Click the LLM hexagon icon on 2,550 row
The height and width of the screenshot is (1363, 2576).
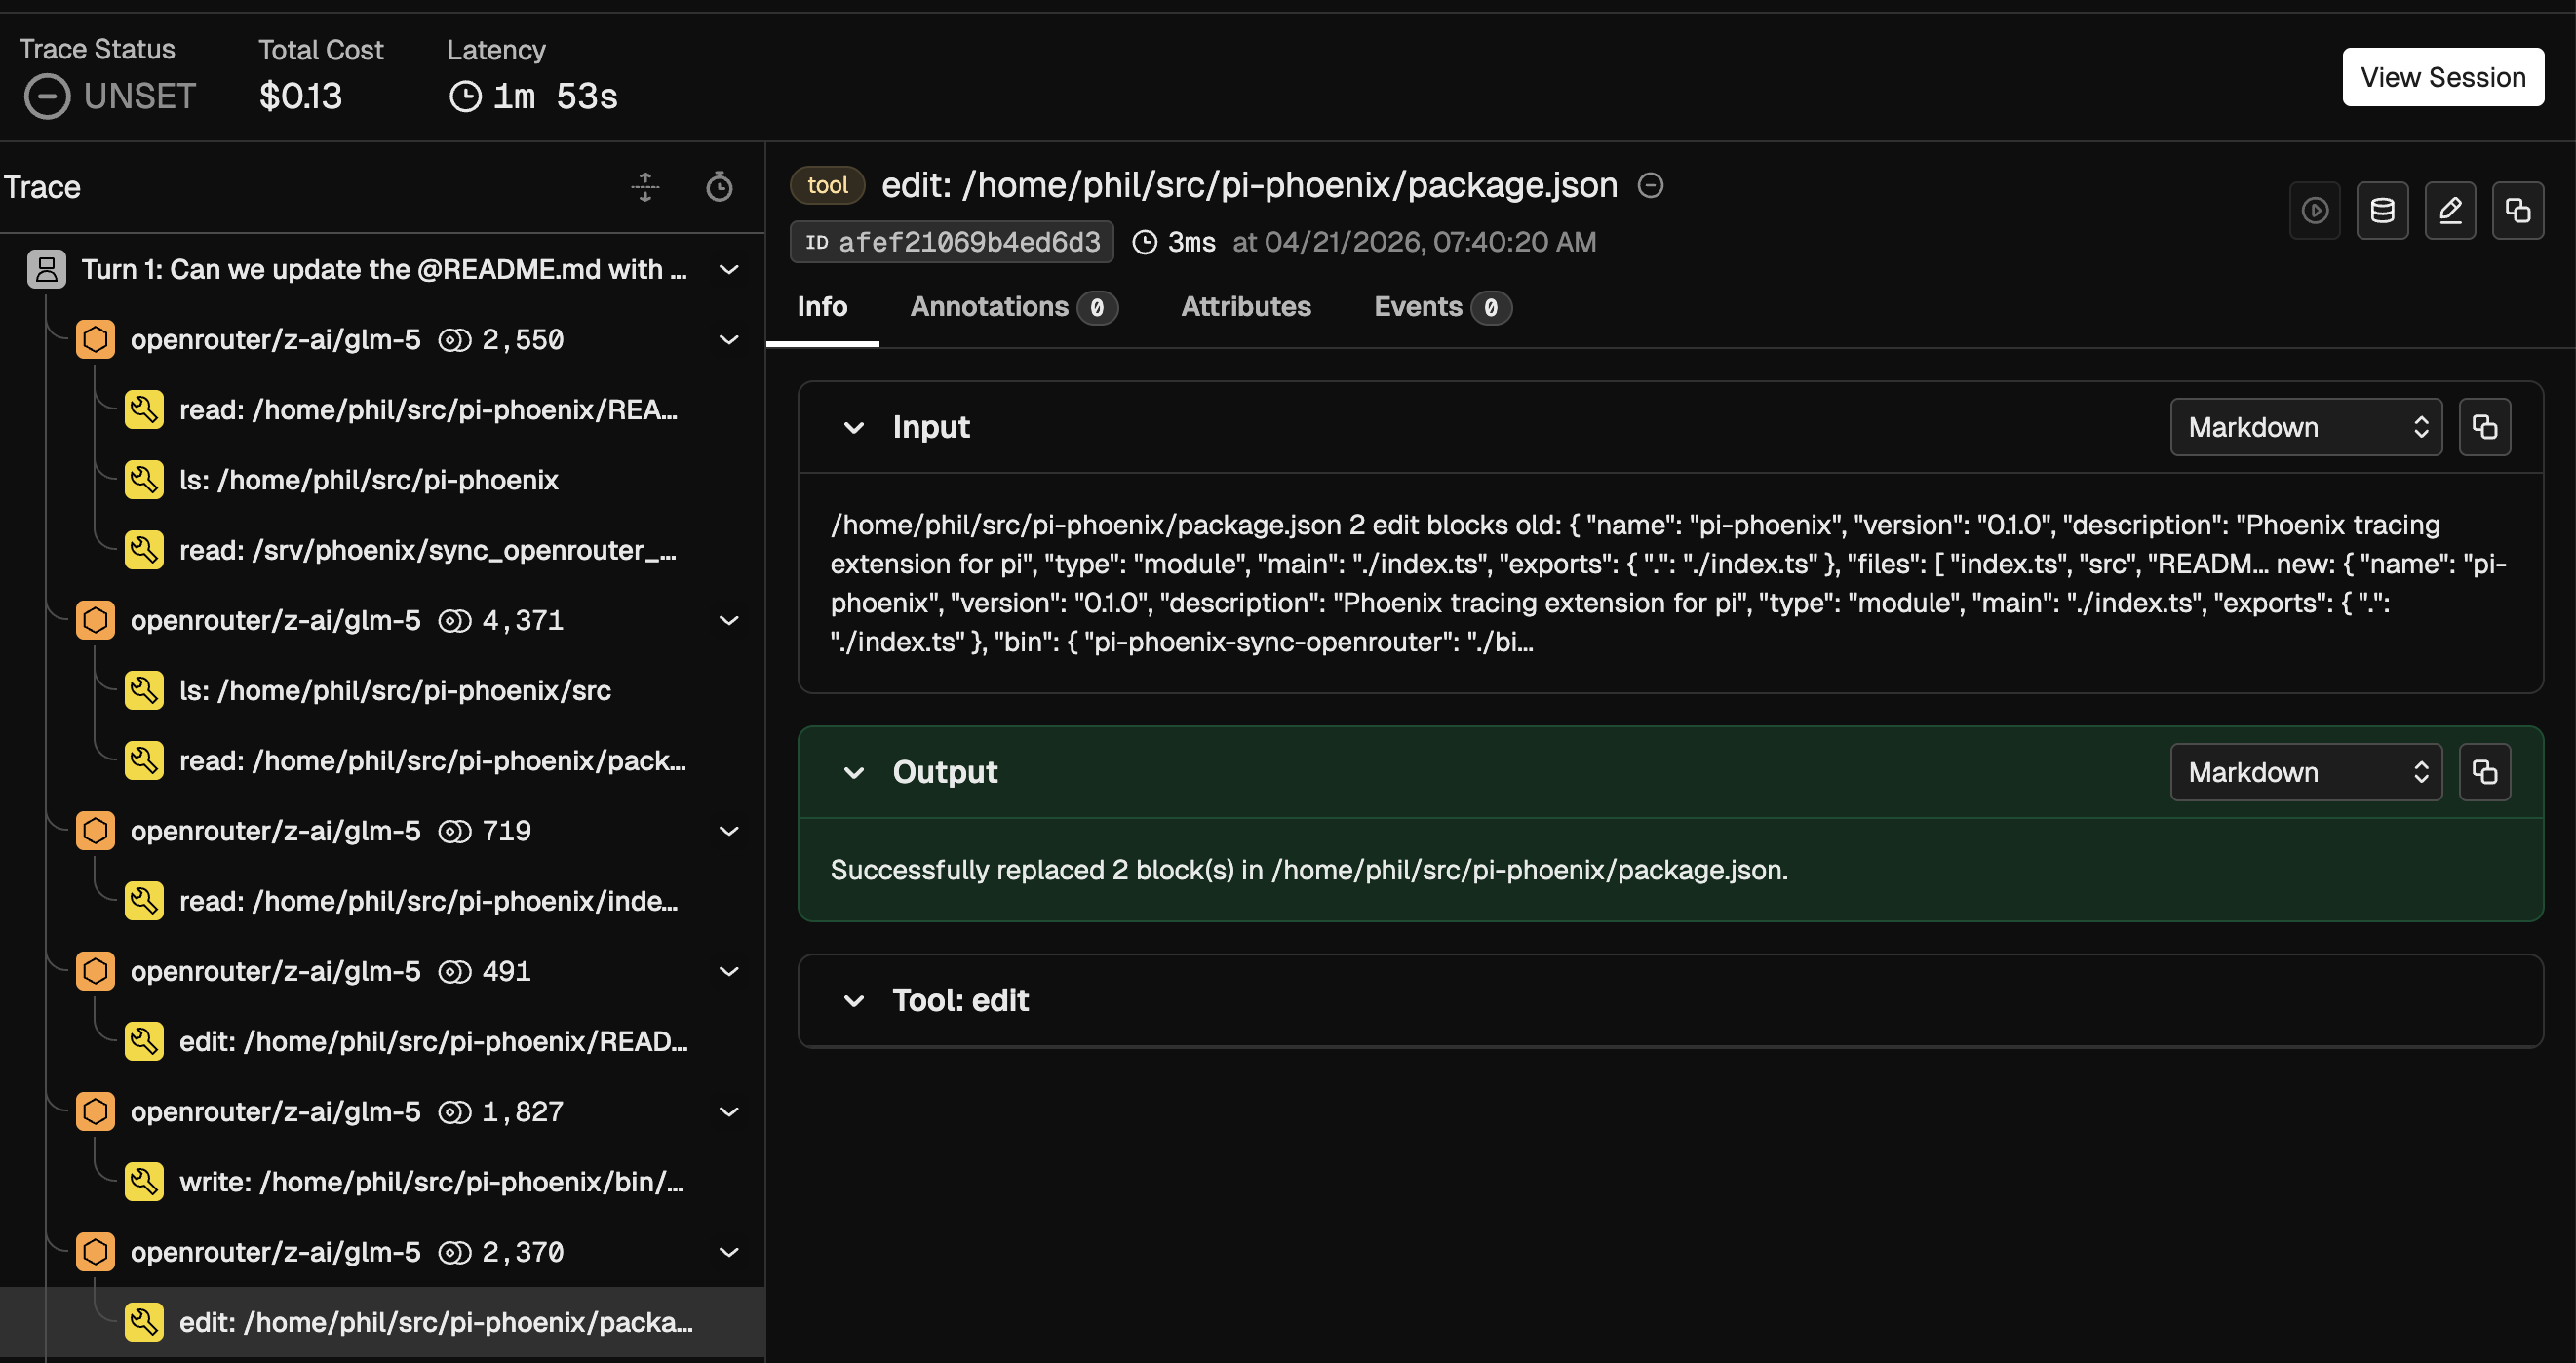pos(95,340)
